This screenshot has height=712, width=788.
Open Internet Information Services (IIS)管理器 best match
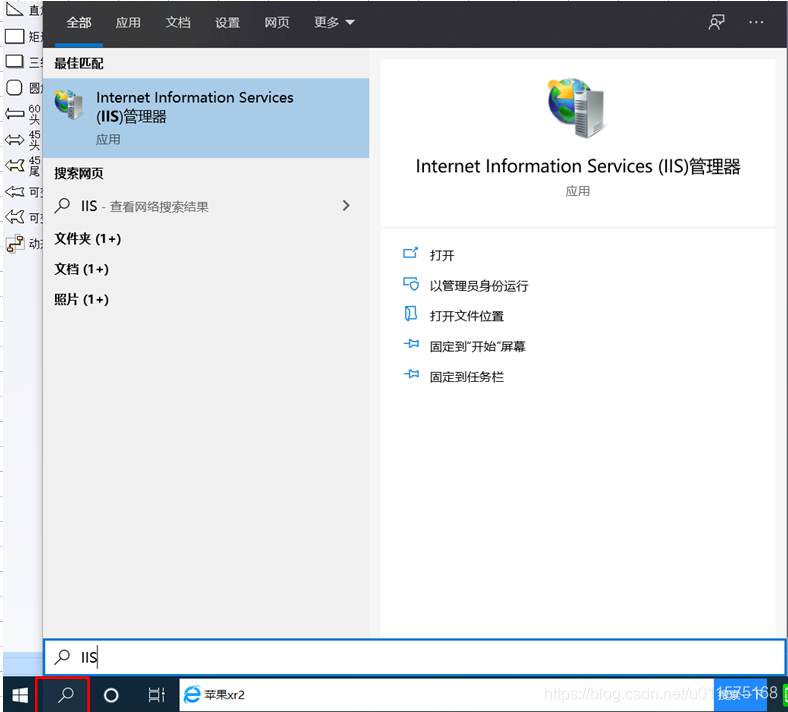tap(206, 118)
